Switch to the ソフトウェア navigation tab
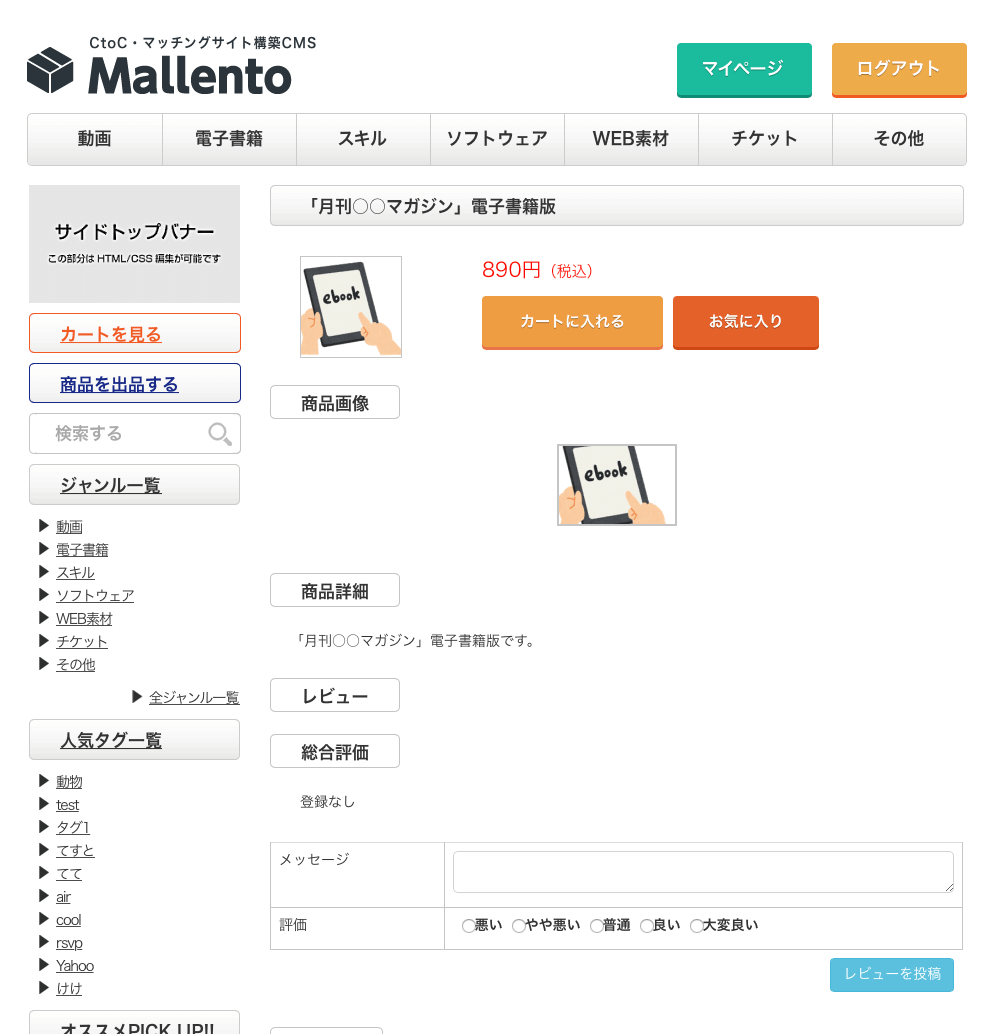Viewport: 995px width, 1034px height. click(x=497, y=139)
